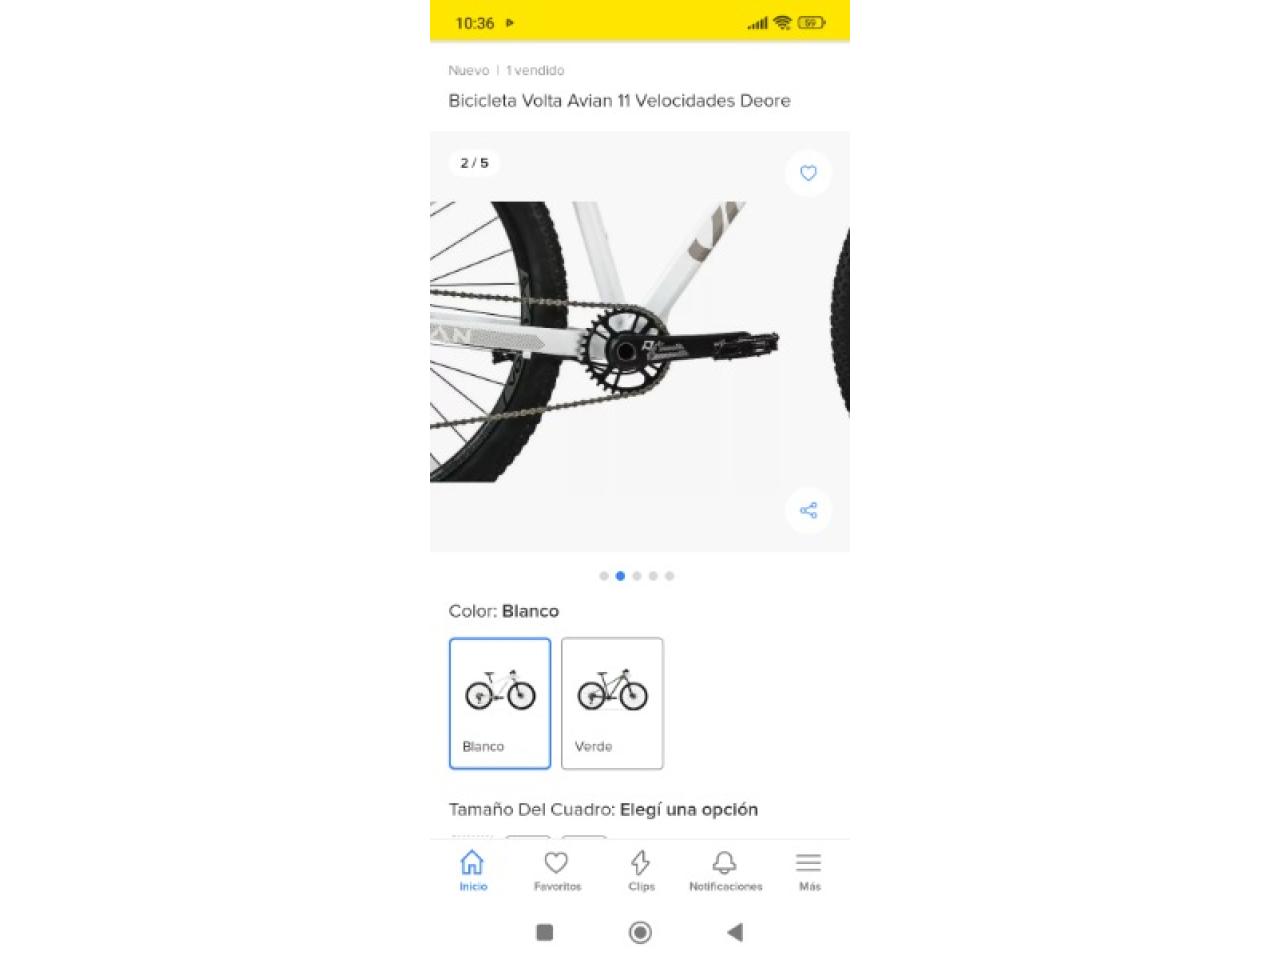Tap the 2 / 5 image counter

[x=474, y=163]
